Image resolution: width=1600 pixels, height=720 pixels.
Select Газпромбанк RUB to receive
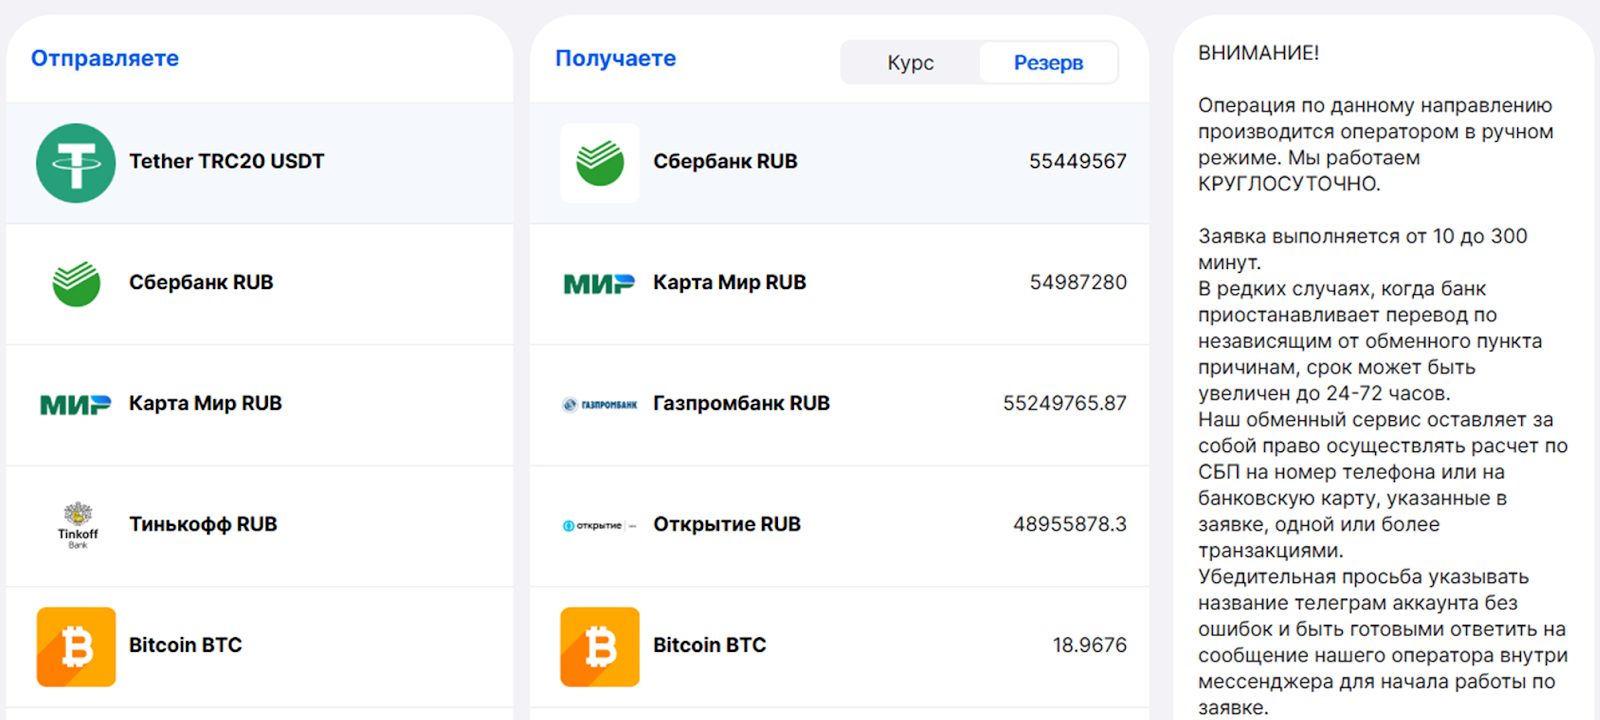coord(741,404)
